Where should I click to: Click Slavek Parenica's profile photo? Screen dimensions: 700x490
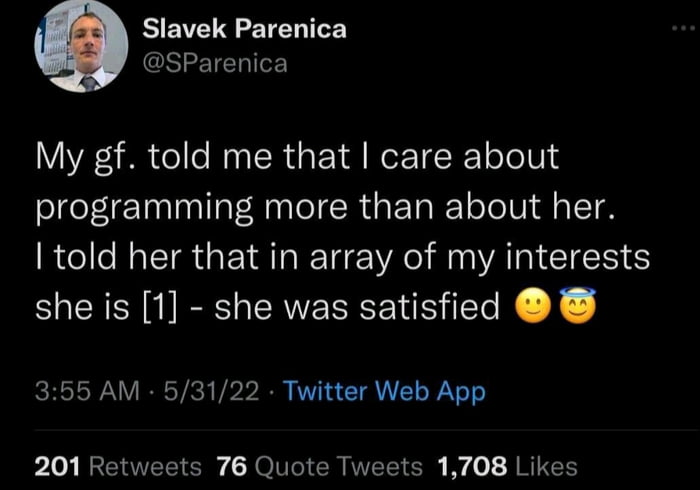click(x=81, y=46)
